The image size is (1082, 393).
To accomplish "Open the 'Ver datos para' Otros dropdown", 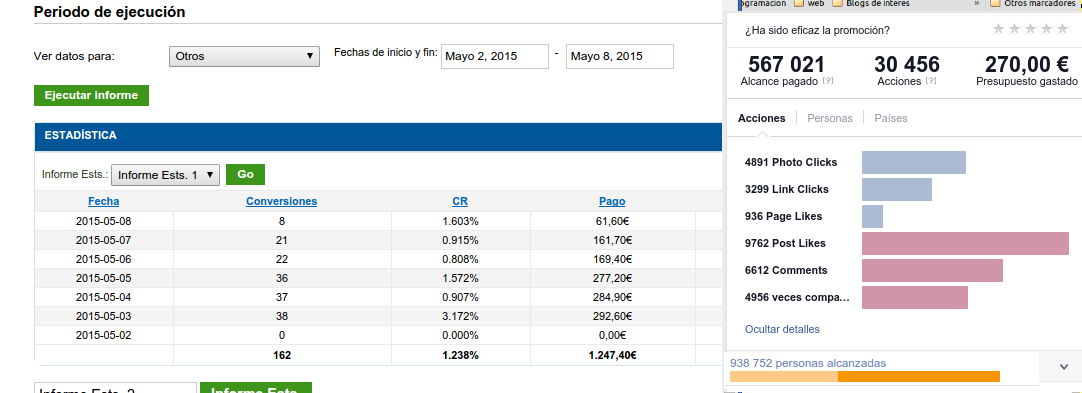I will tap(244, 57).
